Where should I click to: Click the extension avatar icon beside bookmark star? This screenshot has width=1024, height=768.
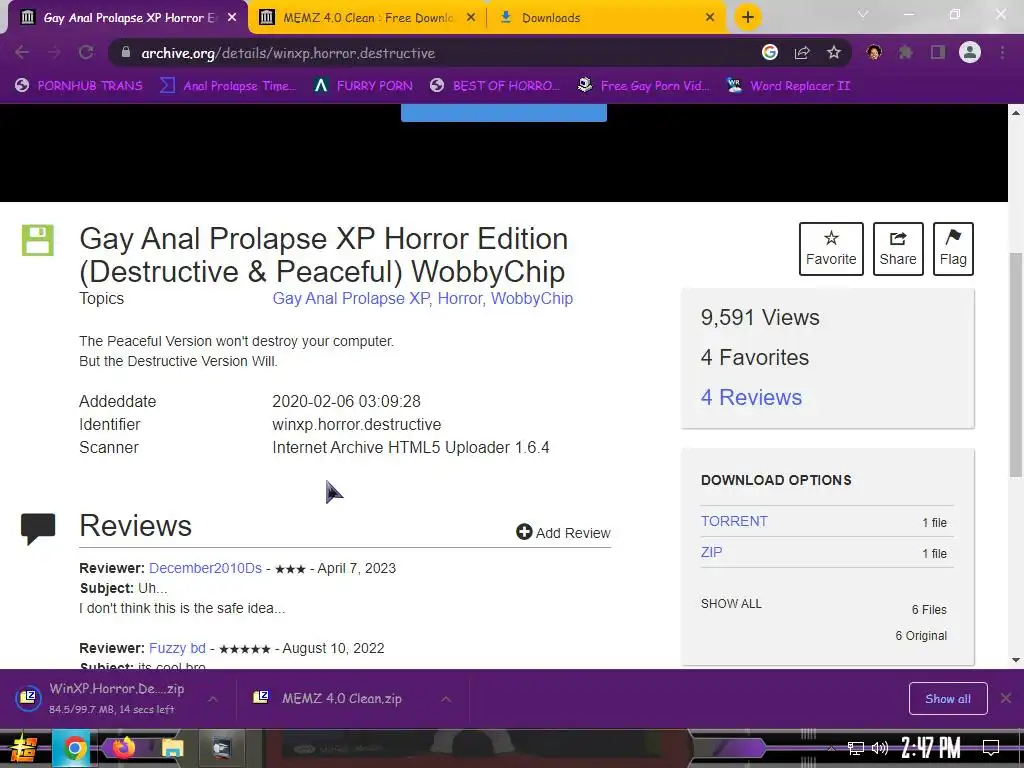click(874, 53)
